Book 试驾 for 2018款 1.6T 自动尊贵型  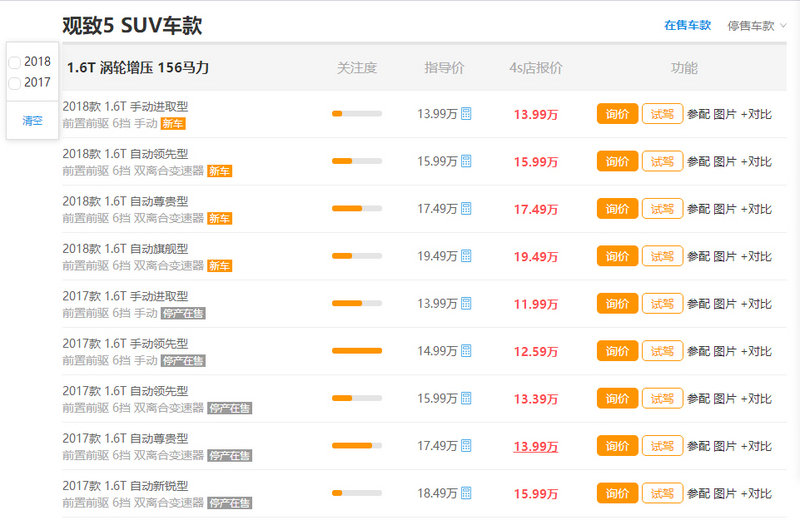pyautogui.click(x=662, y=209)
